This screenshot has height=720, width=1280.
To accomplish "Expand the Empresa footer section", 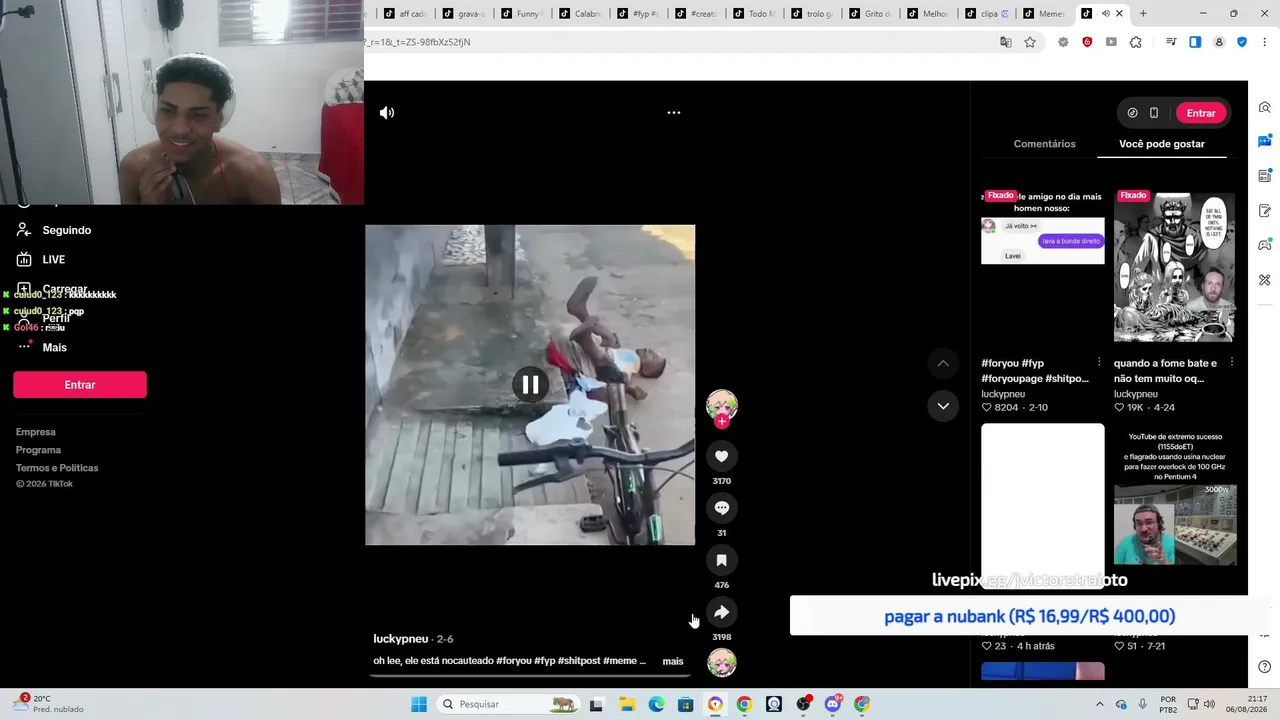I will [x=36, y=432].
